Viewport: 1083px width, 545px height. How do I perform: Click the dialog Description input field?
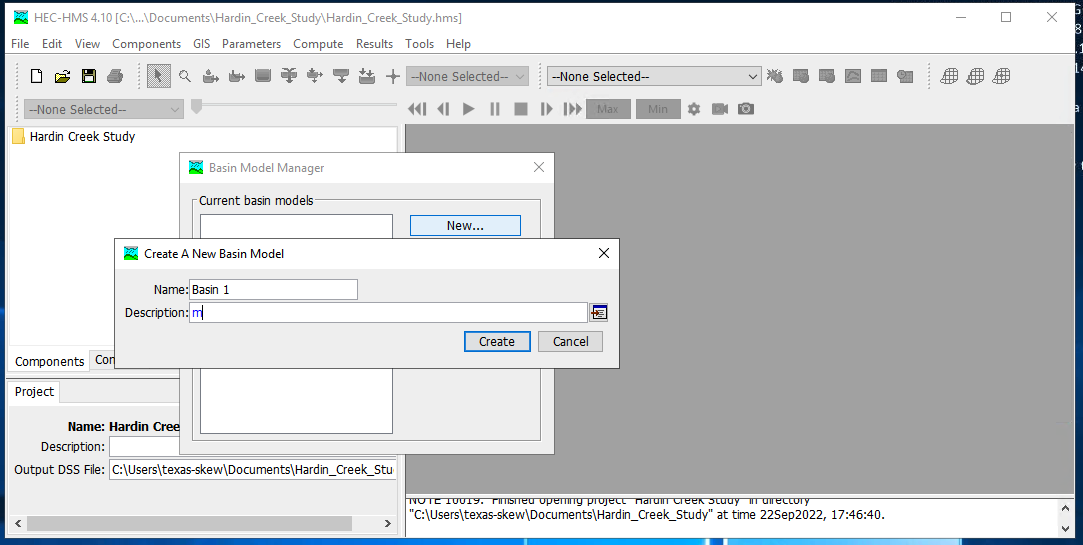tap(388, 312)
